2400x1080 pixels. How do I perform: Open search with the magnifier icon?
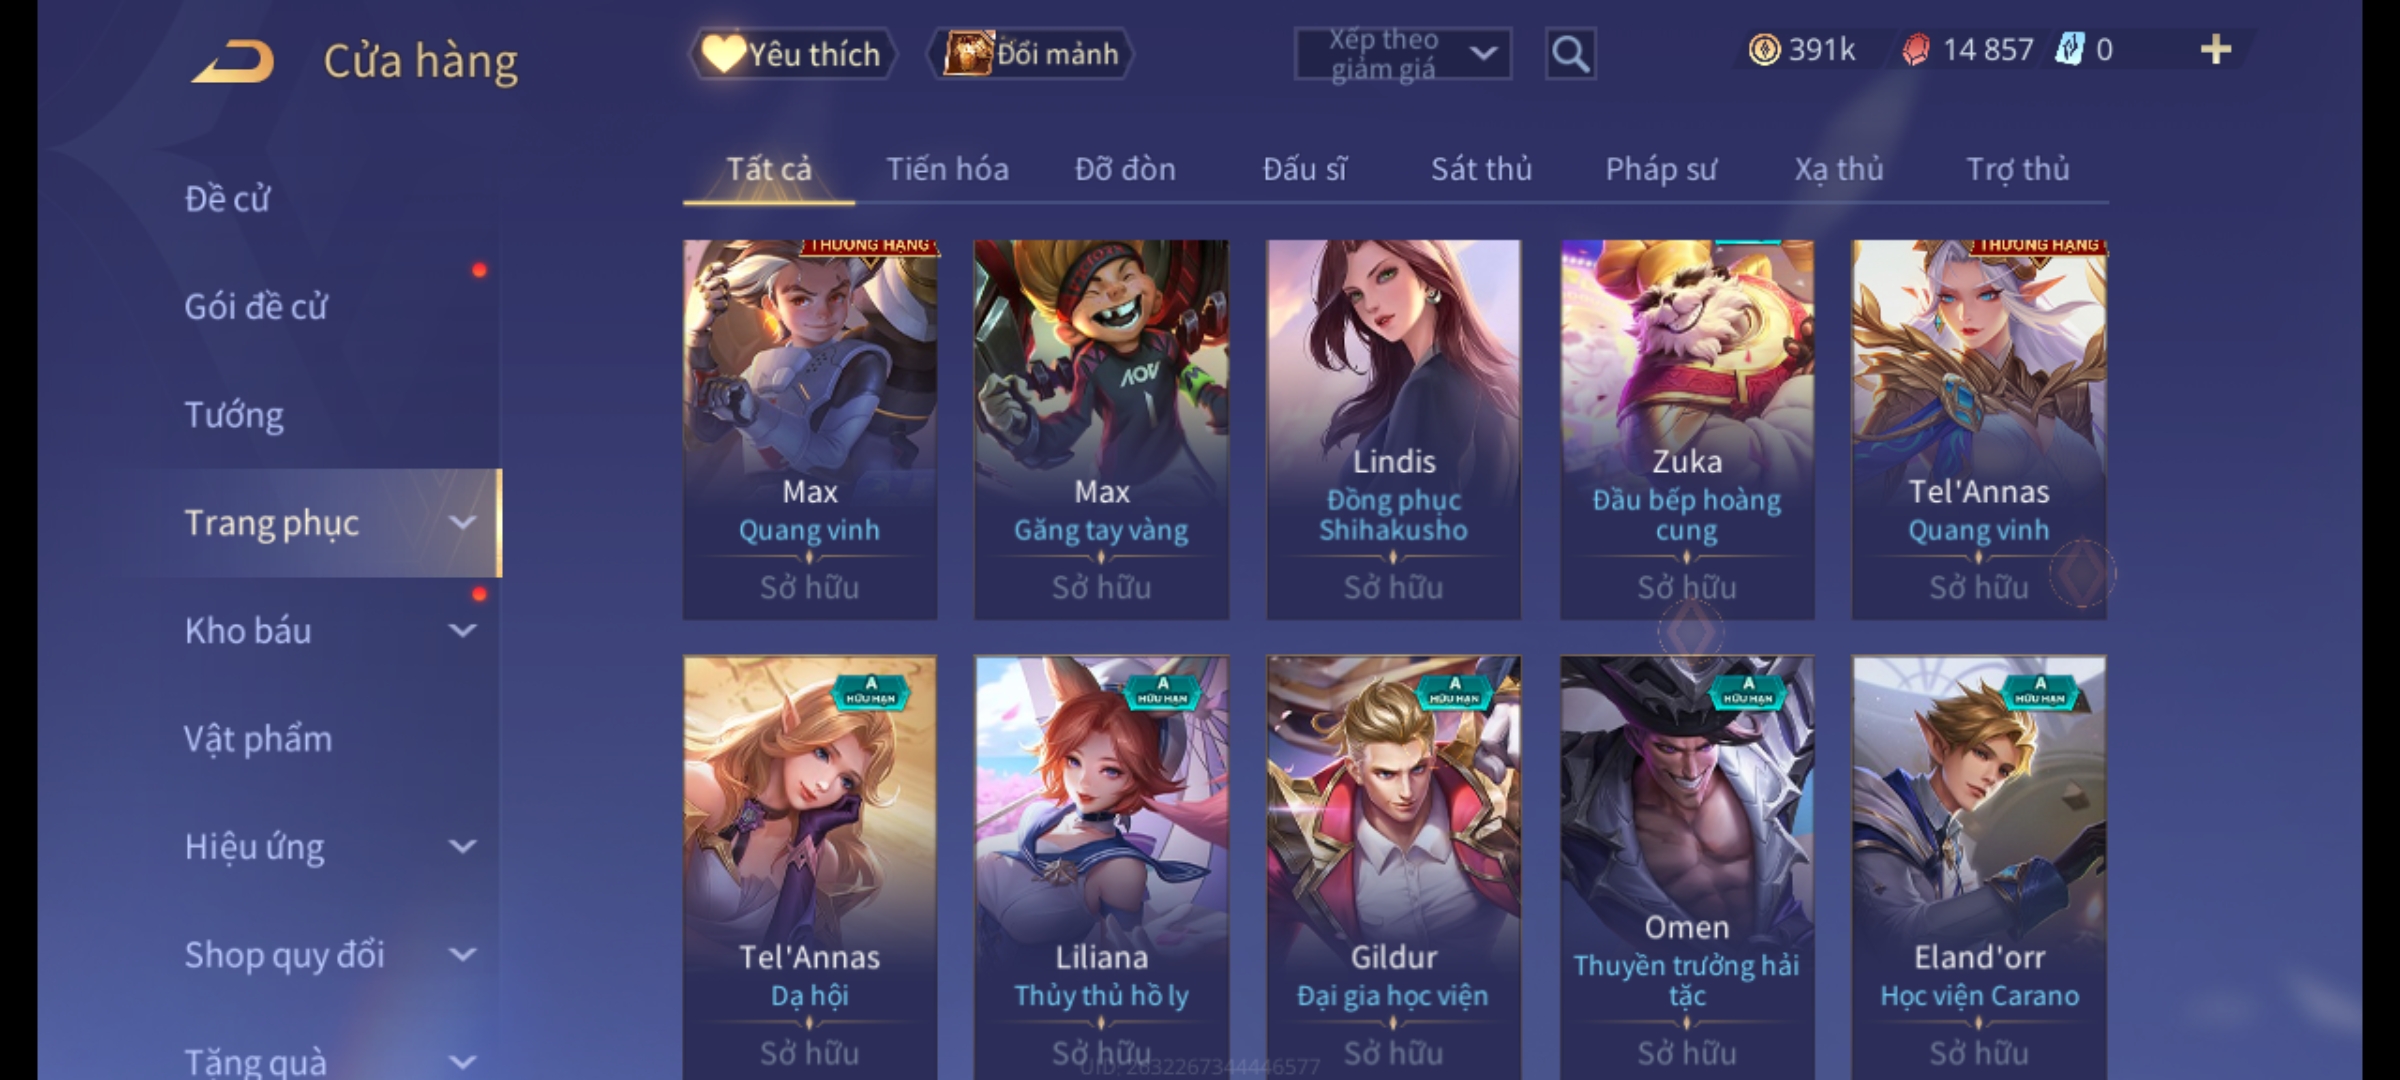pos(1570,54)
